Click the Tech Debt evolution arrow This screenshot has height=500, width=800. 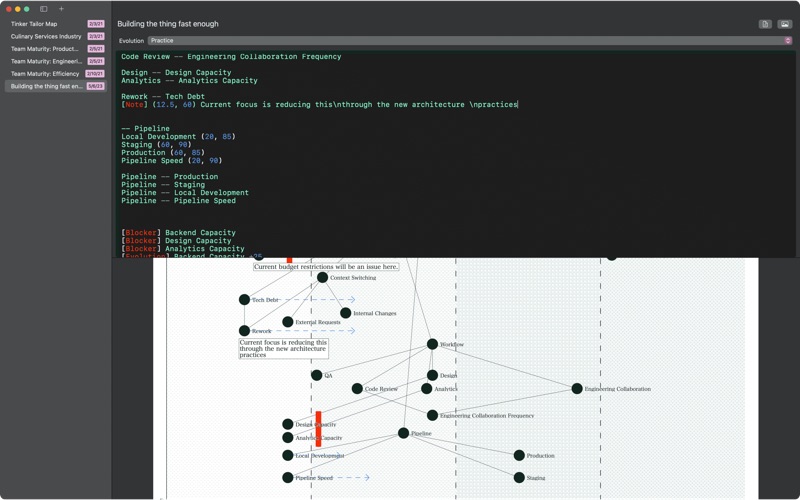318,299
